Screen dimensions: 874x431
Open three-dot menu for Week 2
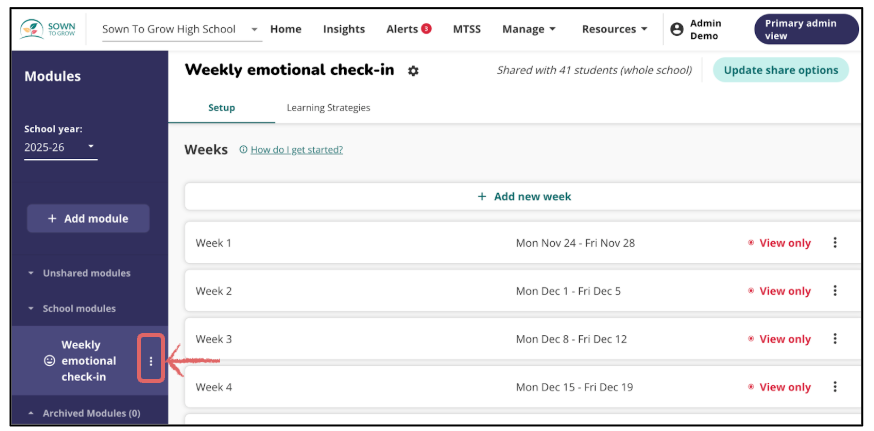835,291
